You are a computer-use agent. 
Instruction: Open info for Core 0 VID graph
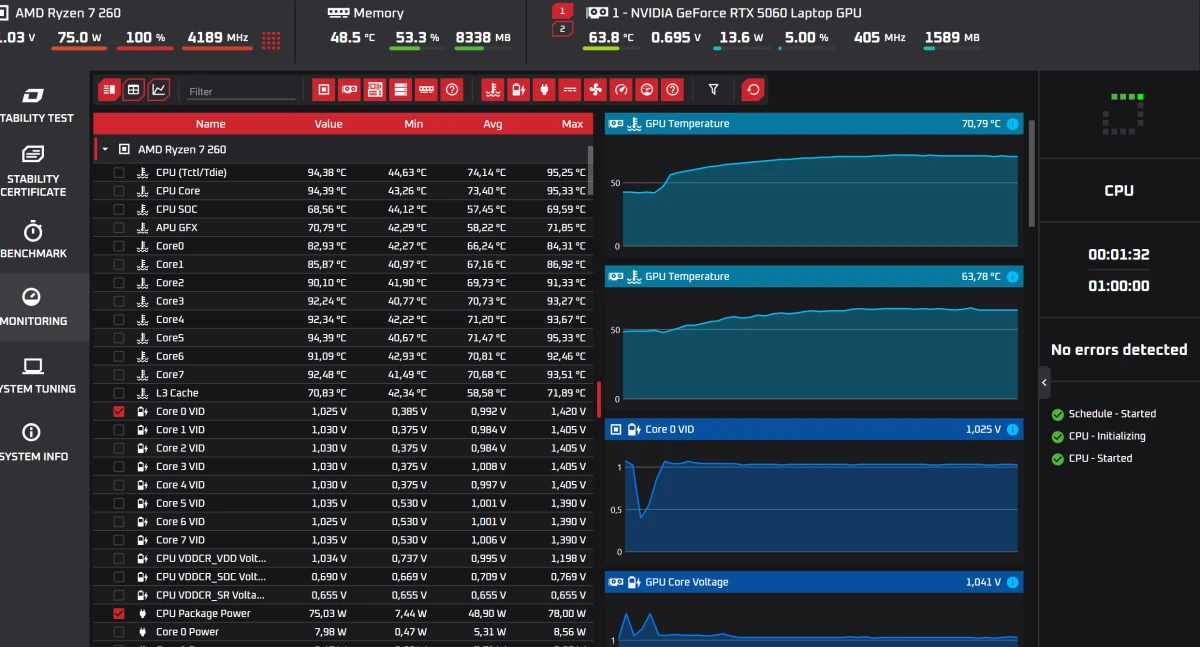click(x=1012, y=430)
